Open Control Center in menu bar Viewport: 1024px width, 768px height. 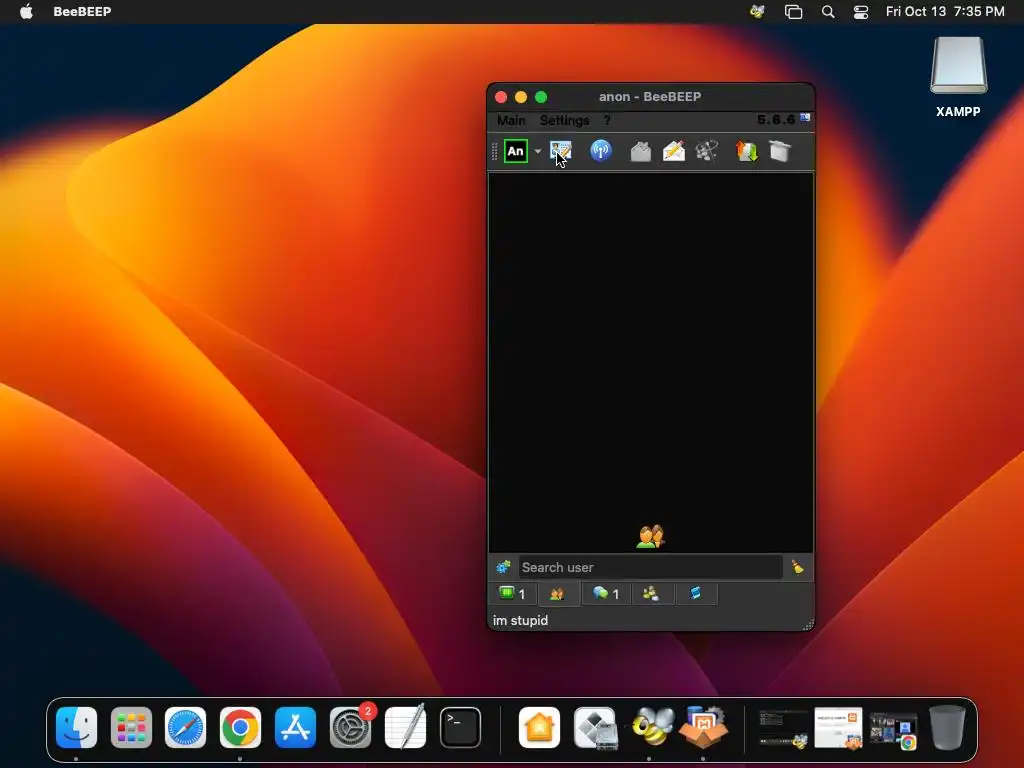(x=861, y=11)
